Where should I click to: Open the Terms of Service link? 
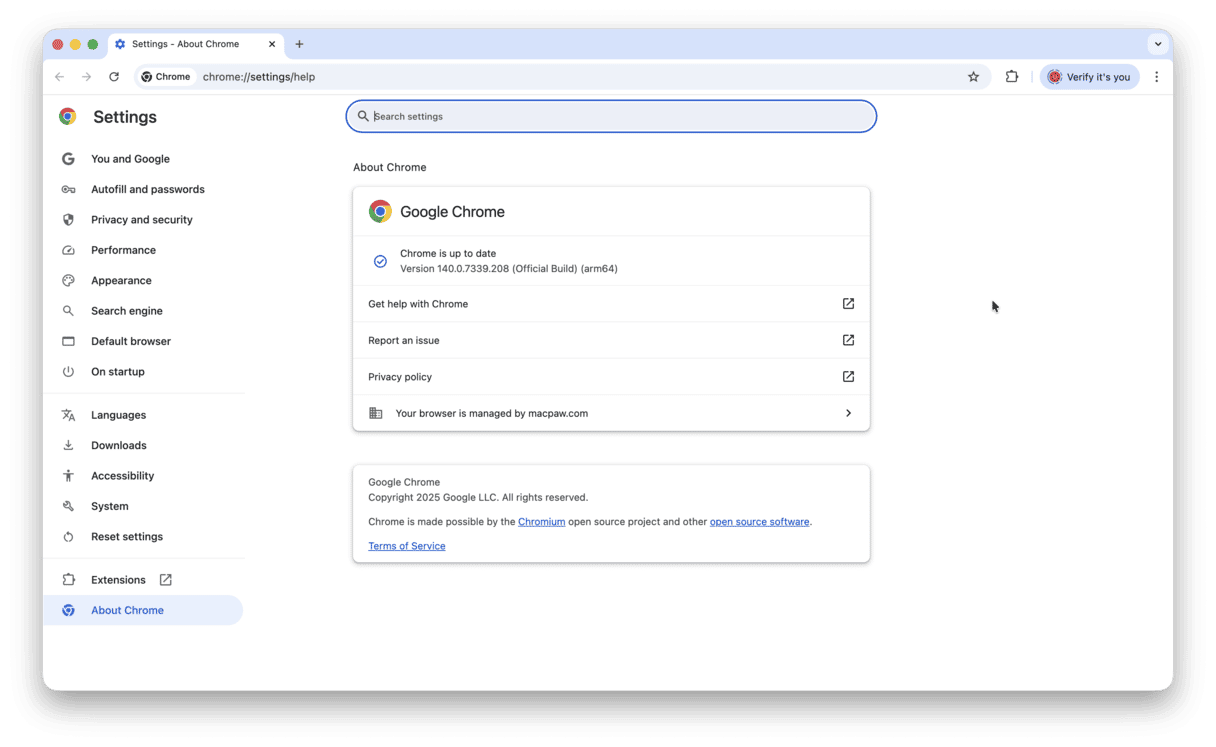(x=406, y=545)
